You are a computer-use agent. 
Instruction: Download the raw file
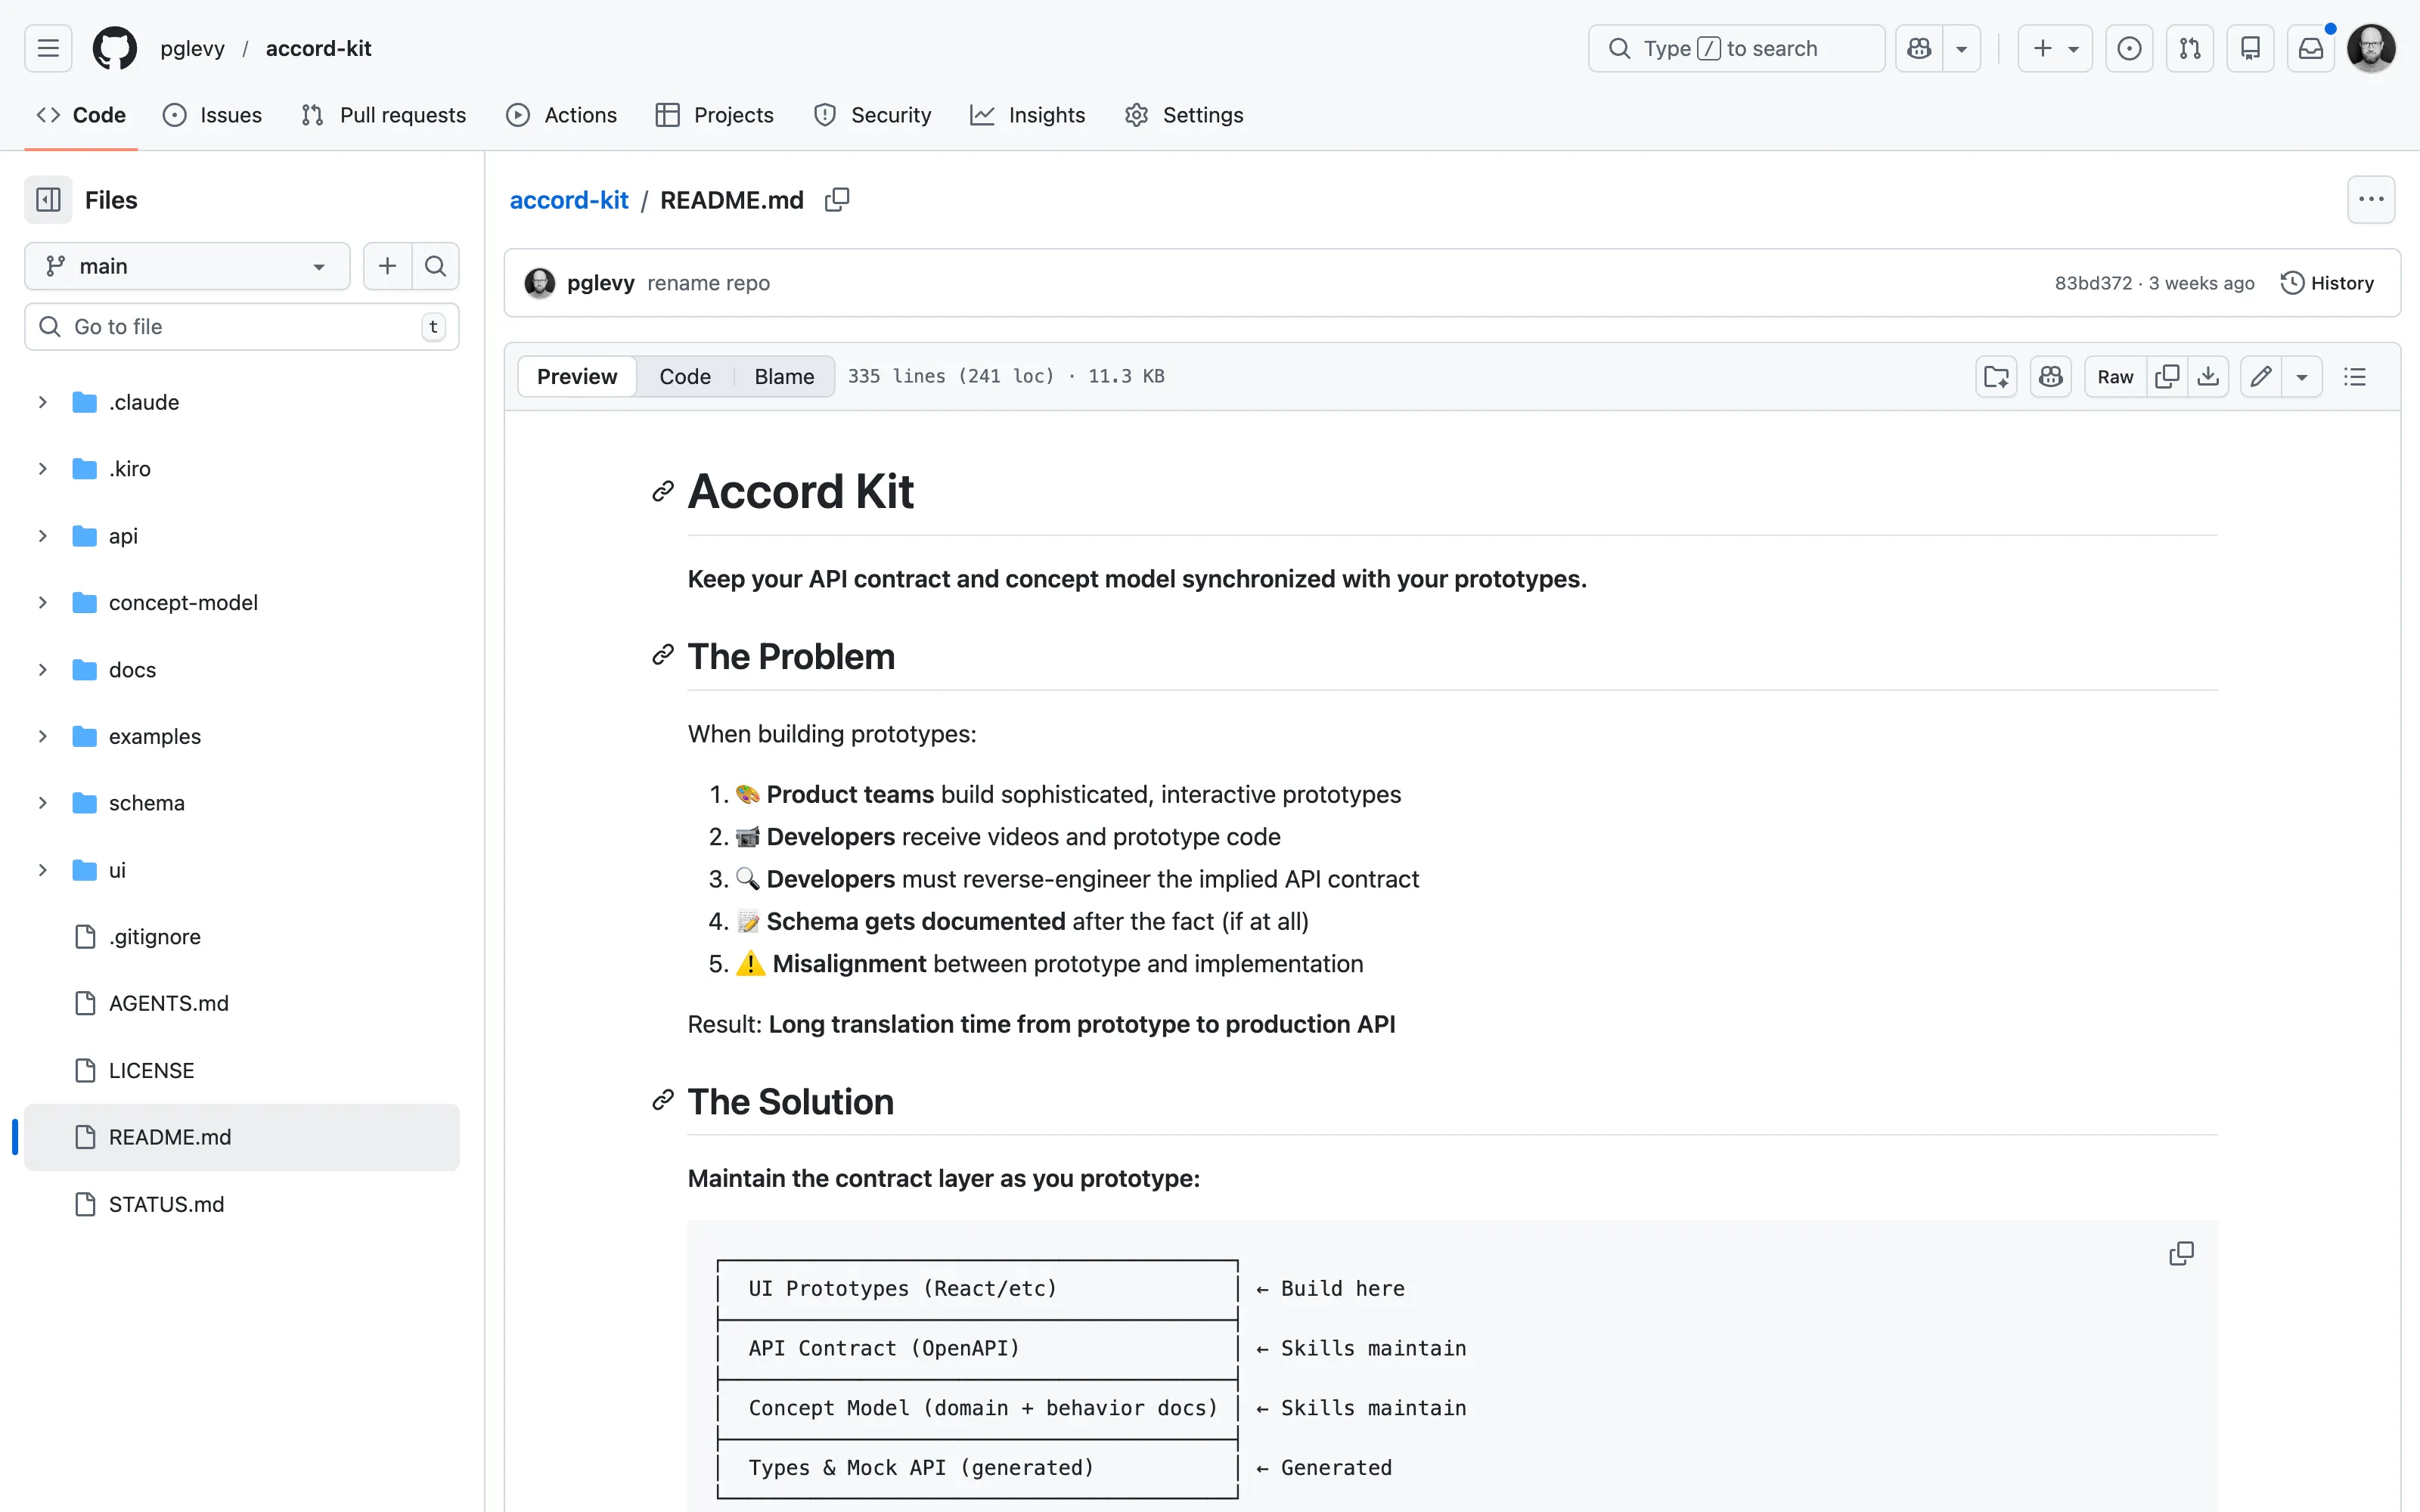point(2208,377)
